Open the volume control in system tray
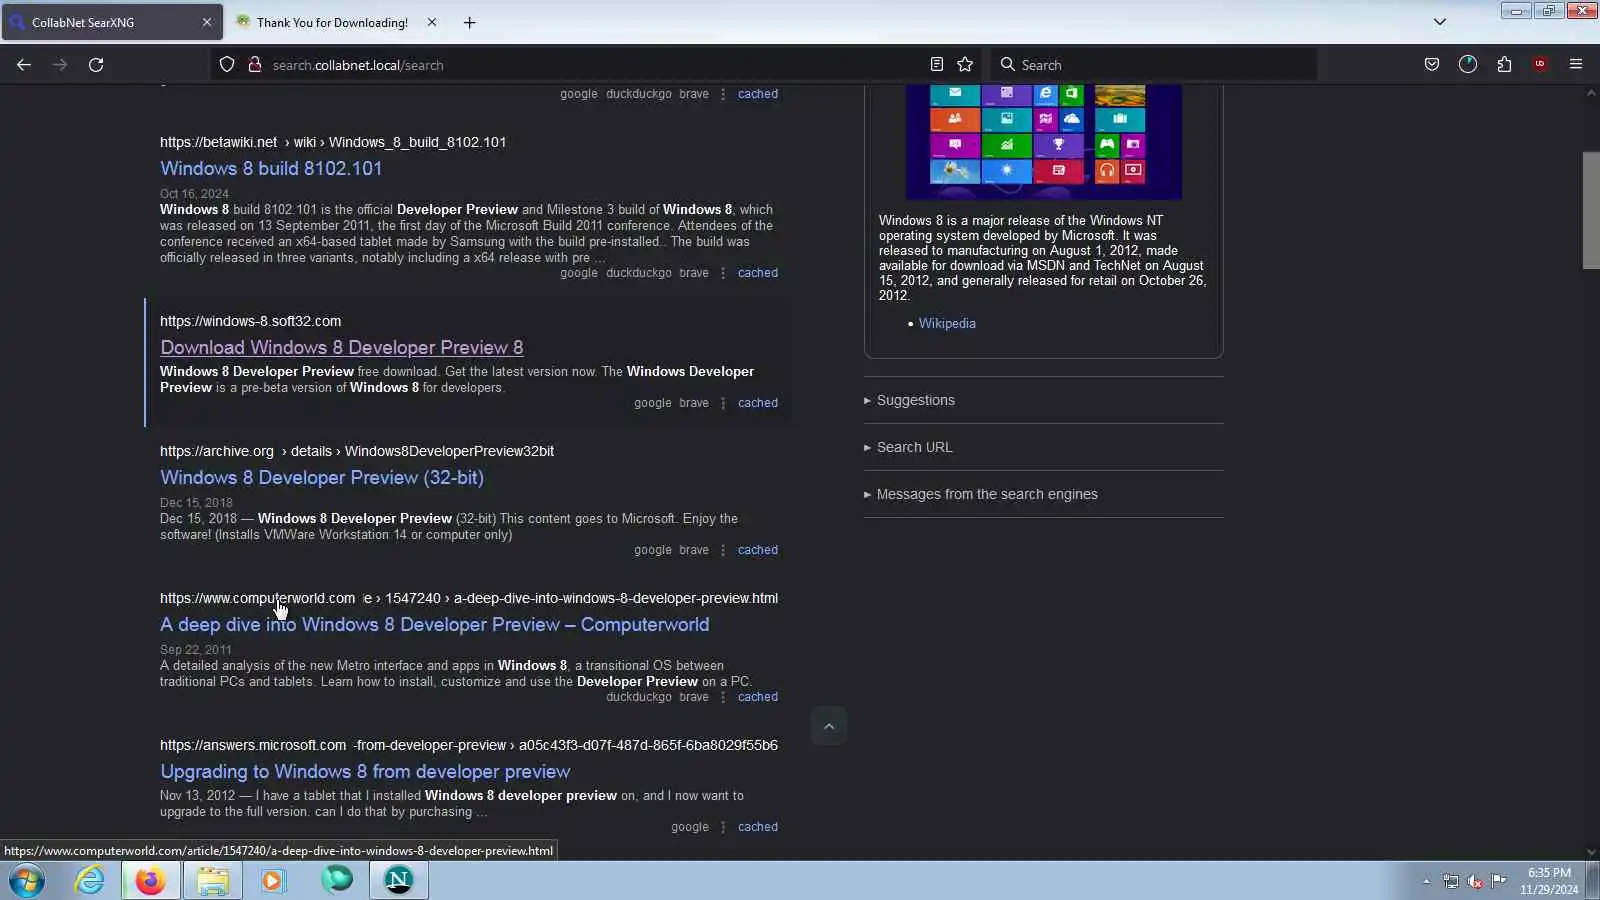Image resolution: width=1600 pixels, height=900 pixels. pyautogui.click(x=1475, y=881)
